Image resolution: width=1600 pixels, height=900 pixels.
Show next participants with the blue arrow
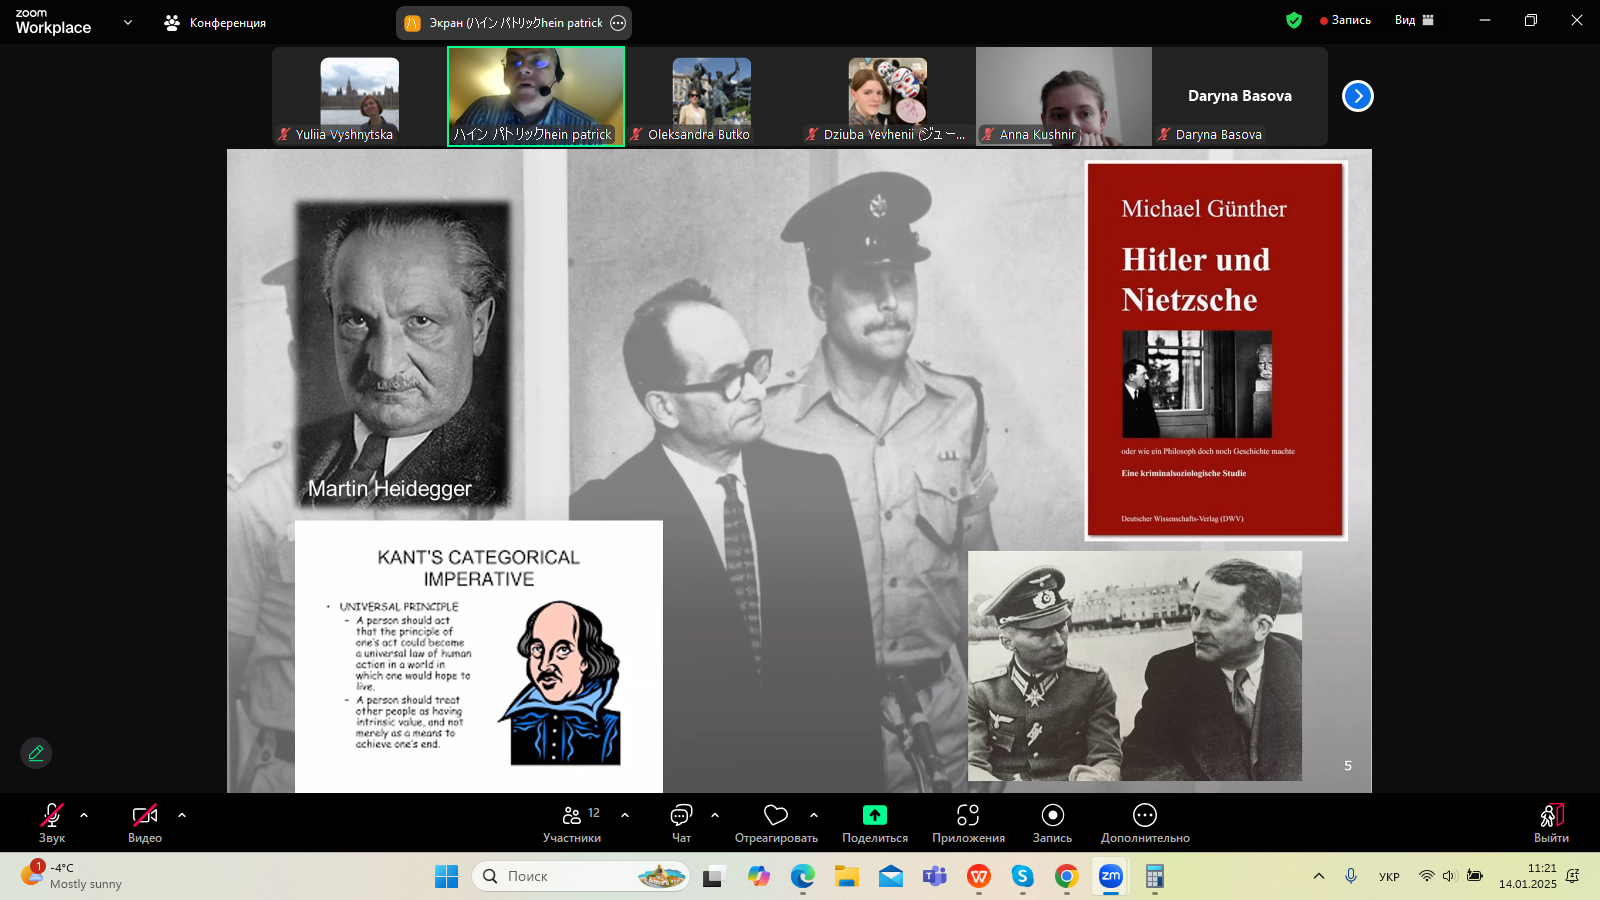pyautogui.click(x=1357, y=96)
